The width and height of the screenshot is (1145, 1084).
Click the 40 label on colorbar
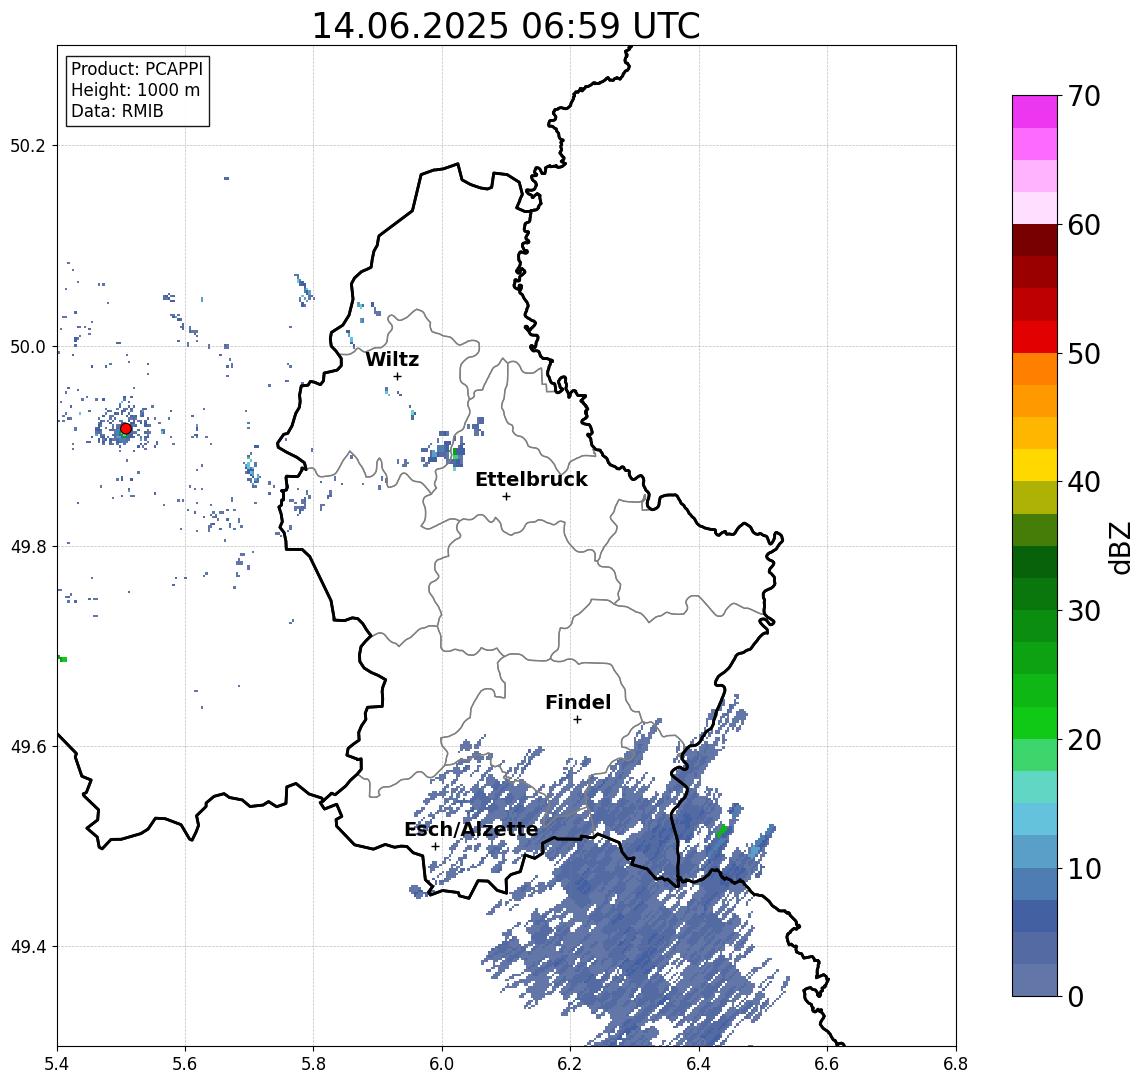pos(1084,482)
